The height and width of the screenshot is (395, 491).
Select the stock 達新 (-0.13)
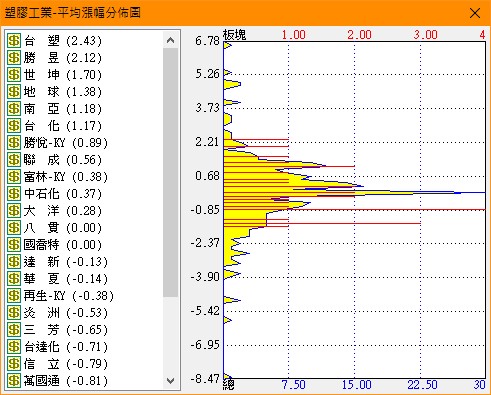coord(66,262)
